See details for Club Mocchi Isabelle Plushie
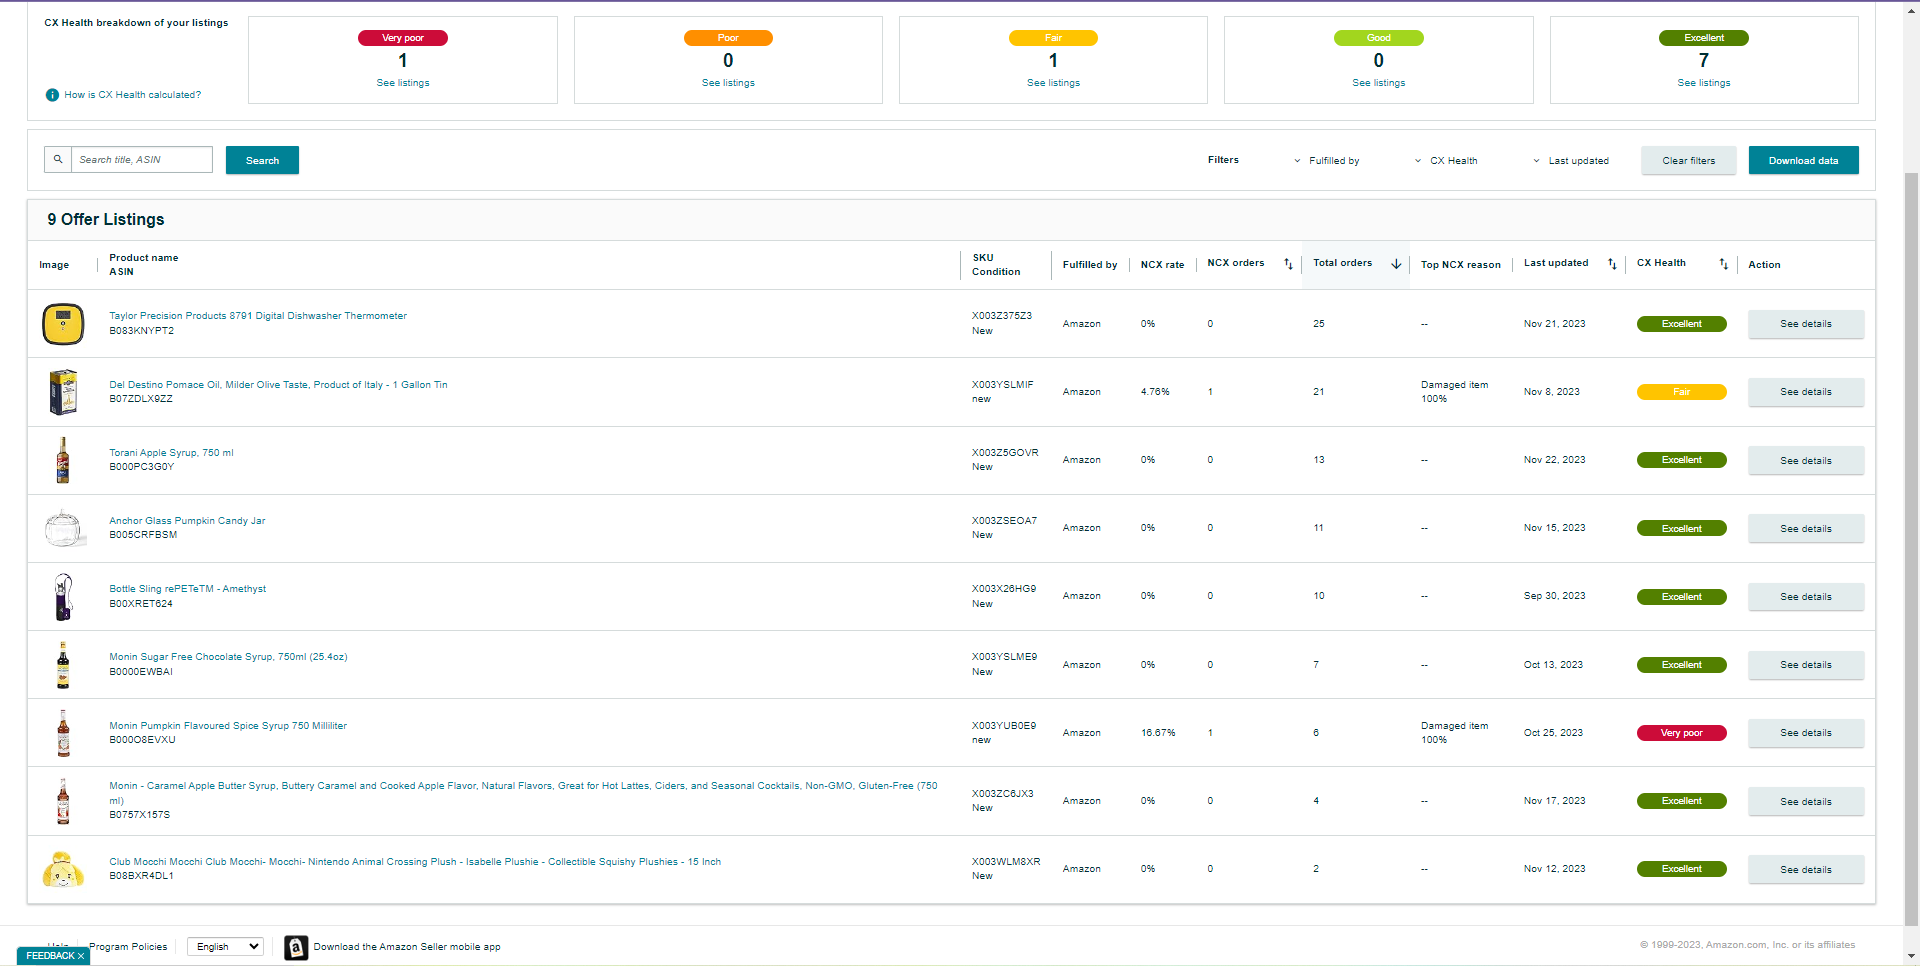The height and width of the screenshot is (966, 1920). click(1805, 870)
